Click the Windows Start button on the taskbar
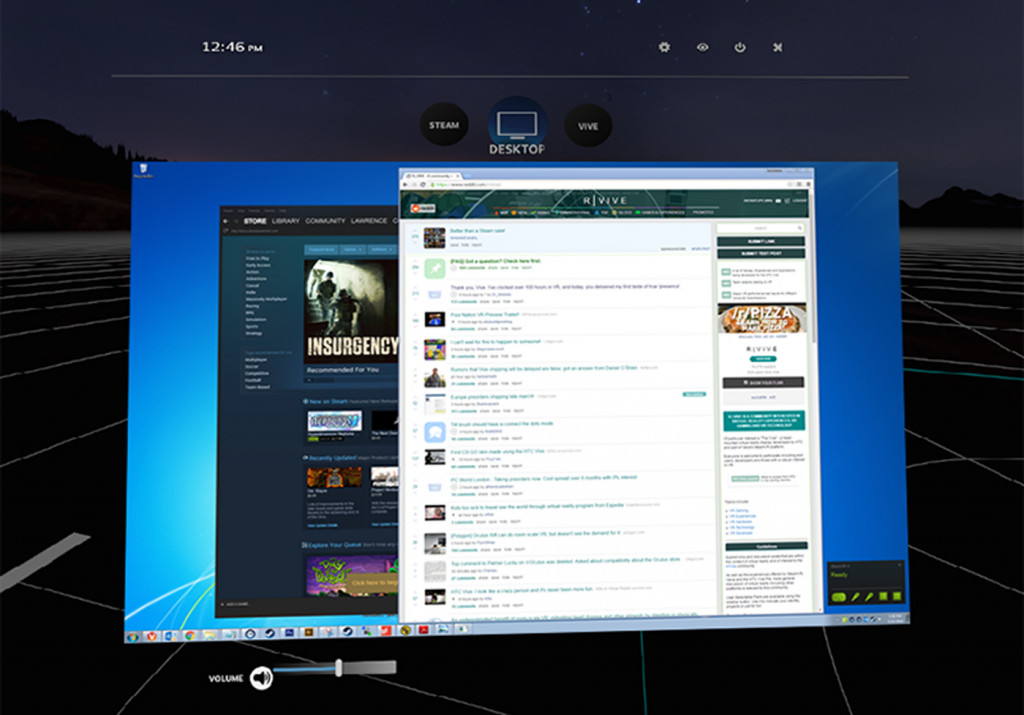The image size is (1024, 715). click(130, 636)
